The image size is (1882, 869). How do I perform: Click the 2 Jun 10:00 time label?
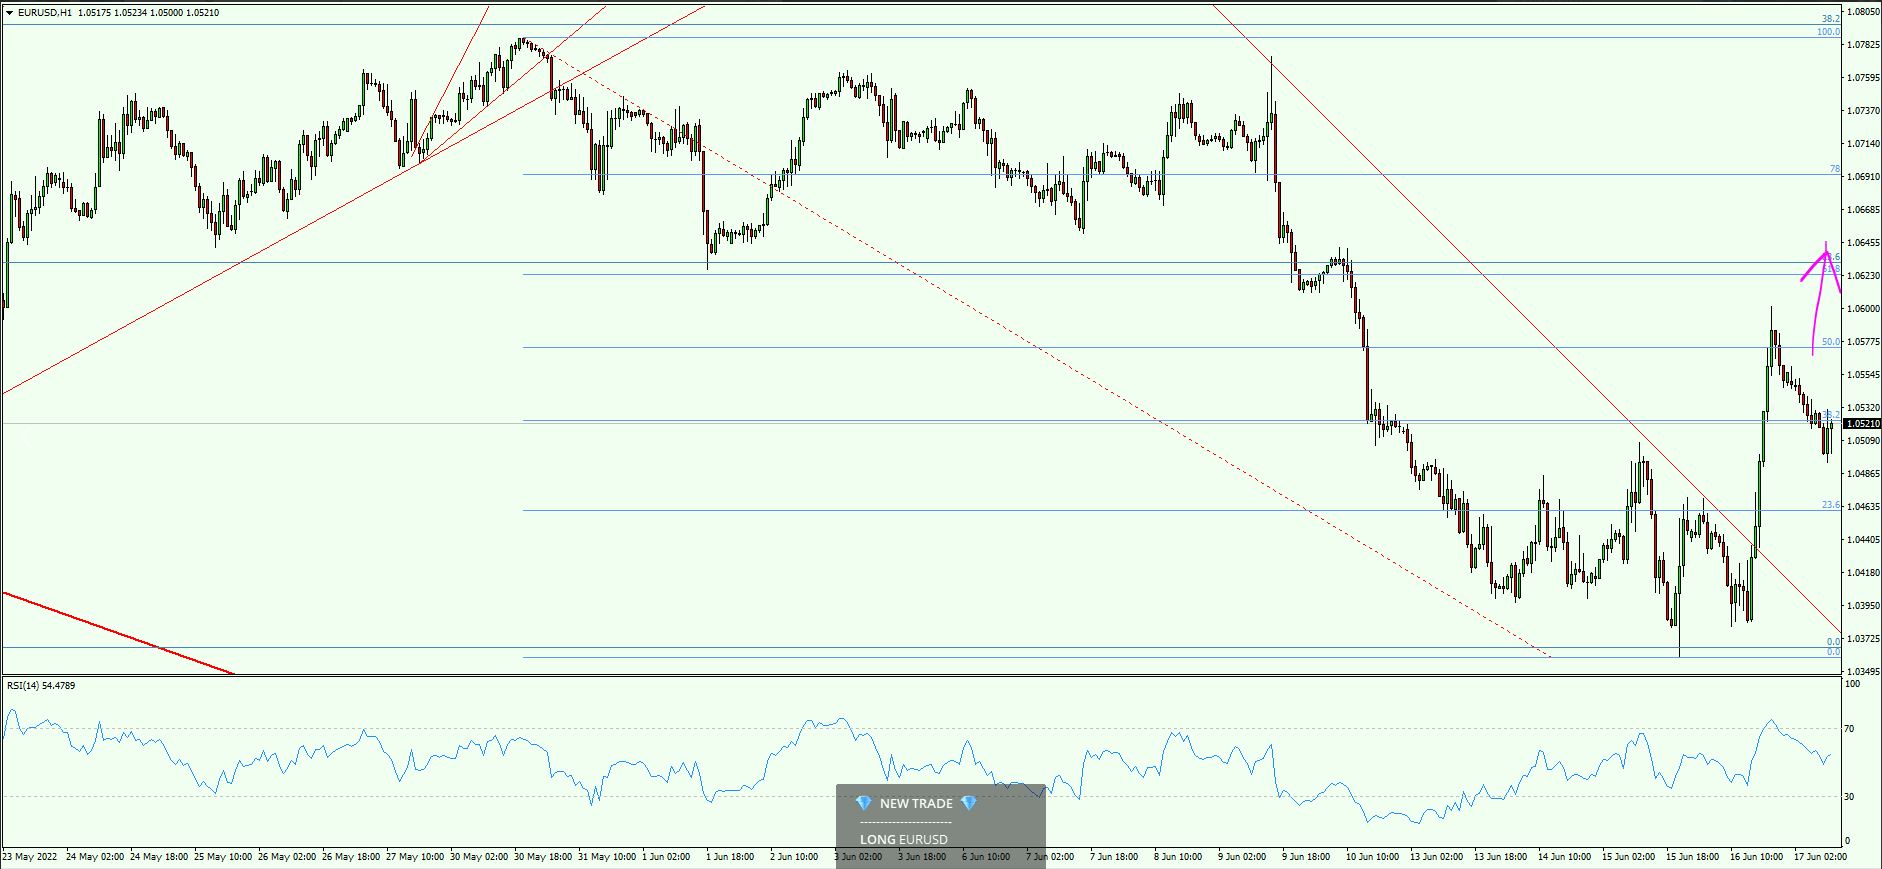[x=795, y=857]
